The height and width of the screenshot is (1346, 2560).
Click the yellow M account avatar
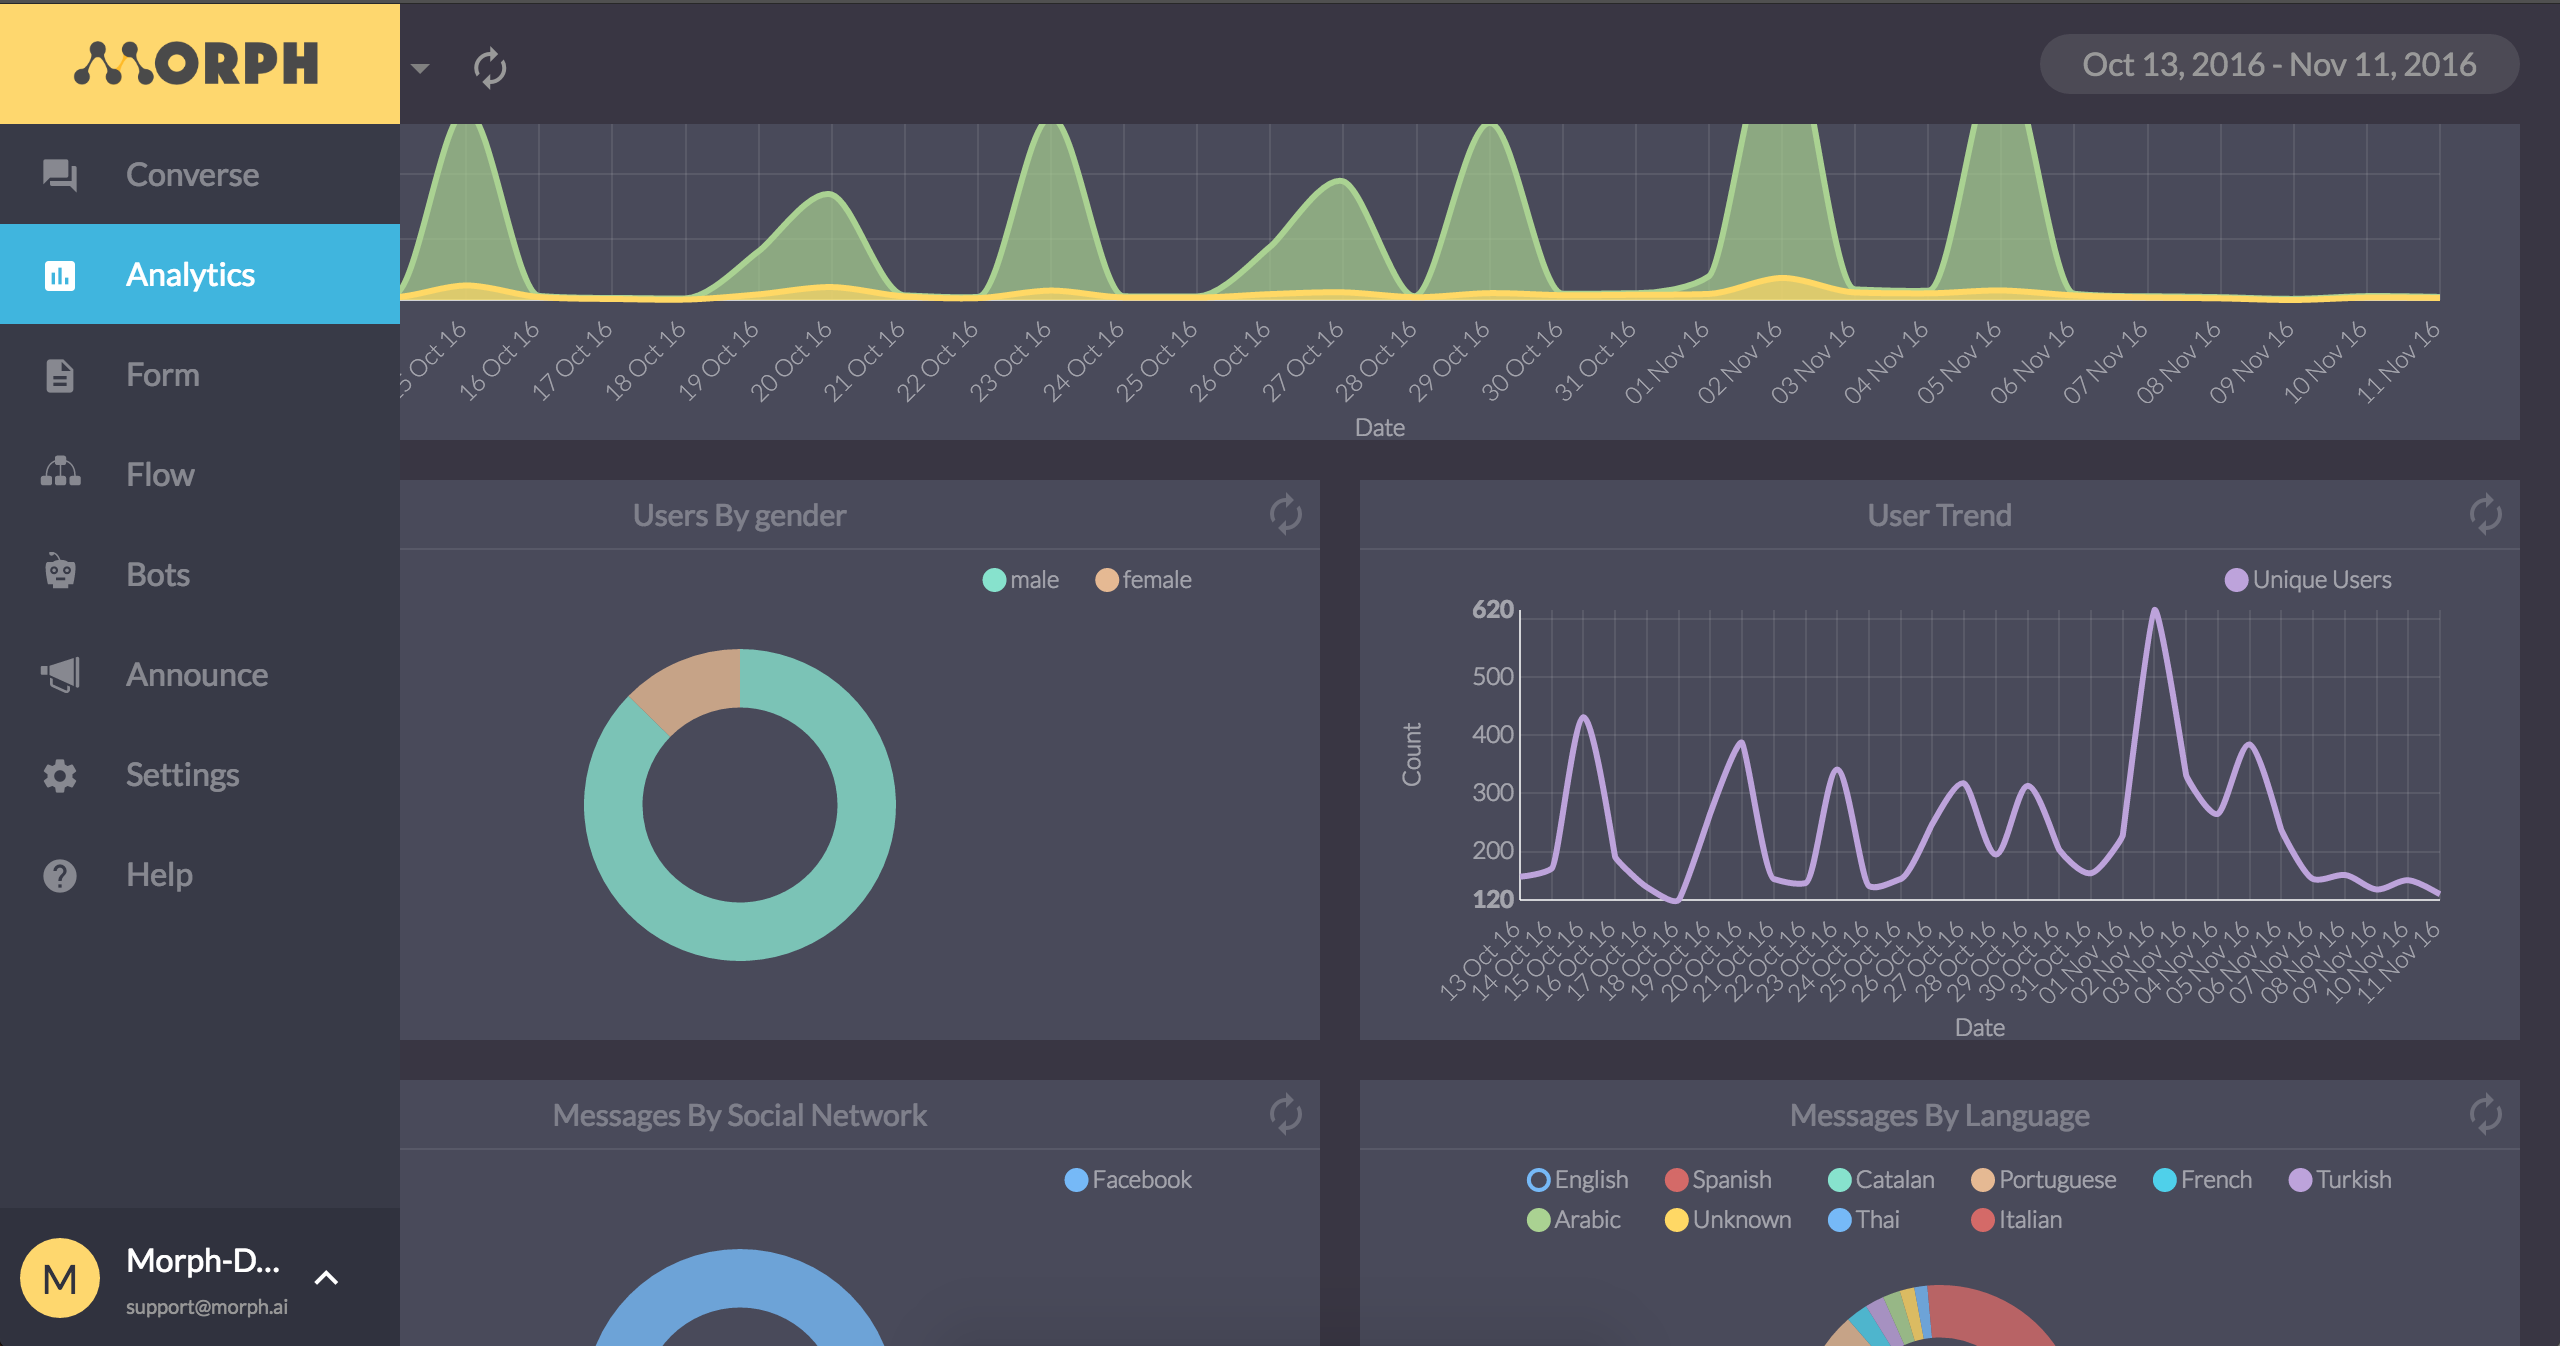(x=60, y=1278)
